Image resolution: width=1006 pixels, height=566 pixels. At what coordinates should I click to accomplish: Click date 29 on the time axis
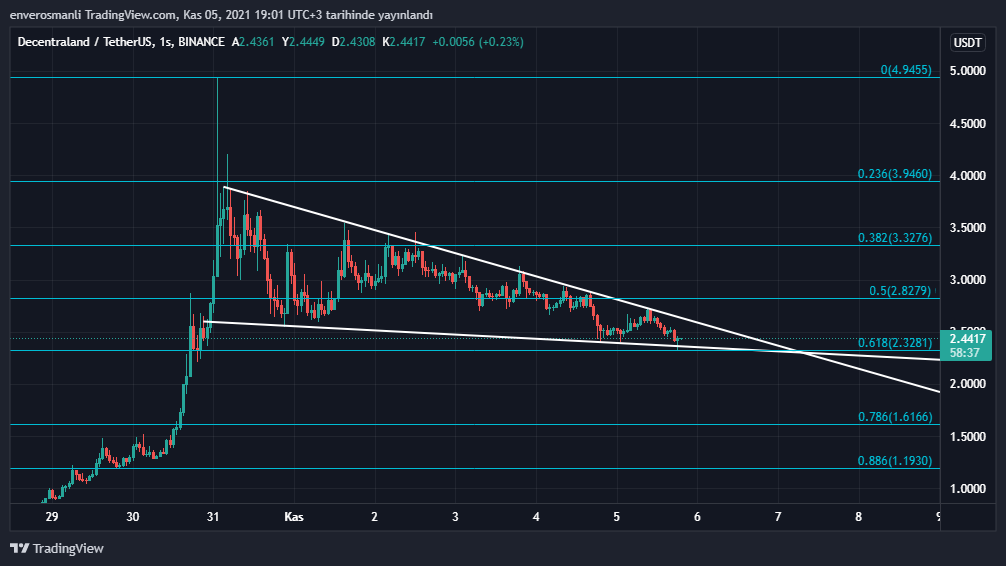[52, 517]
